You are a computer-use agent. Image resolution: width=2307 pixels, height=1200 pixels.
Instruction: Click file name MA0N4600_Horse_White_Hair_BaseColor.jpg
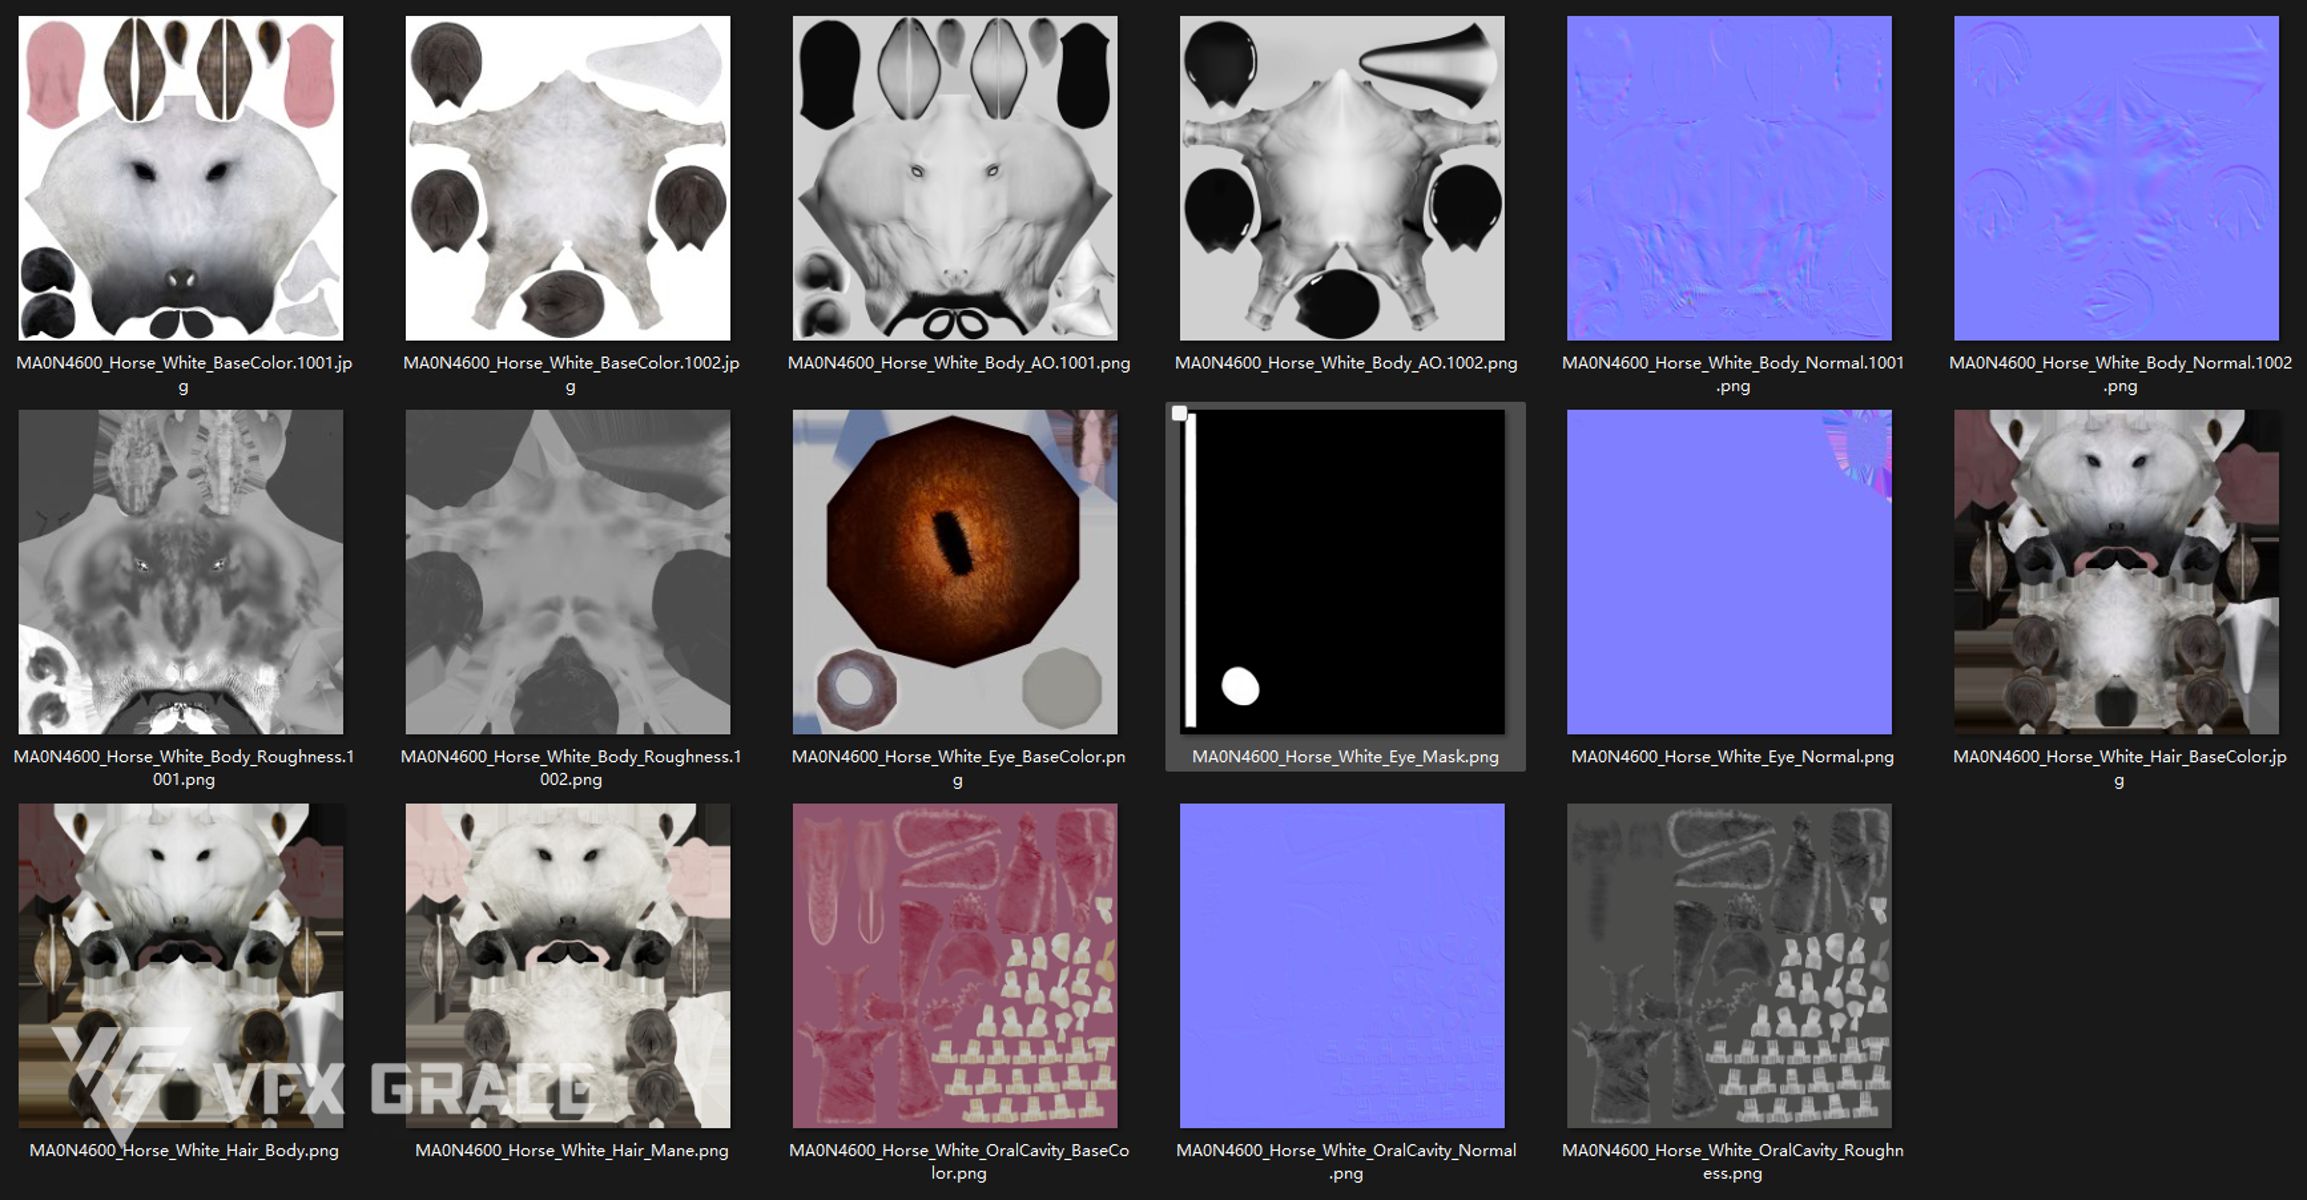[x=2119, y=768]
